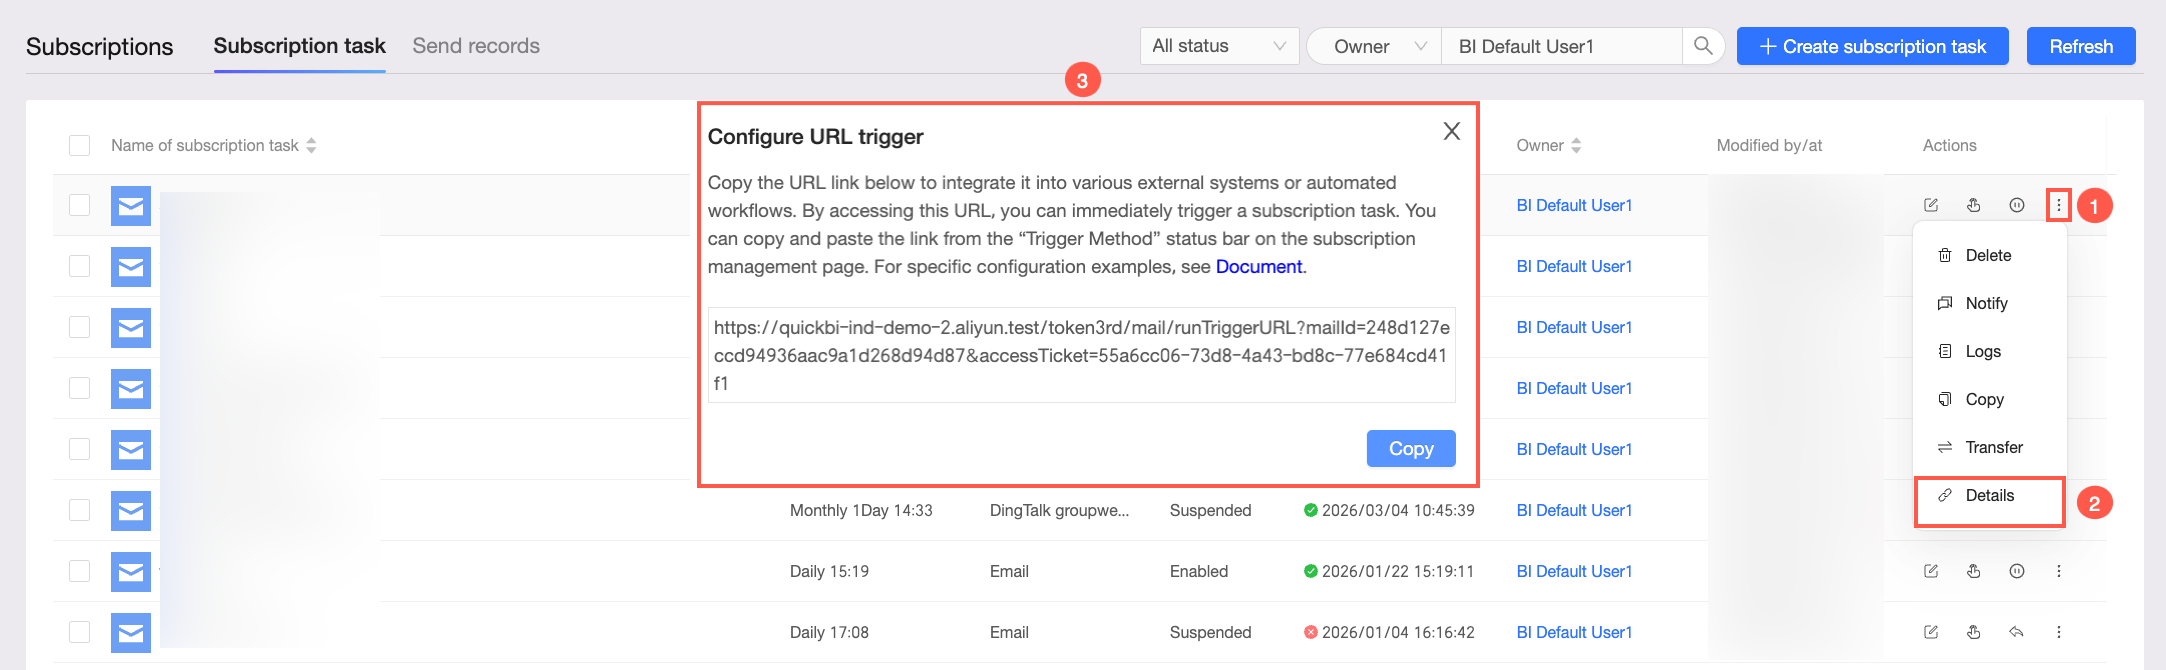
Task: Click the search magnifier icon
Action: click(1703, 46)
